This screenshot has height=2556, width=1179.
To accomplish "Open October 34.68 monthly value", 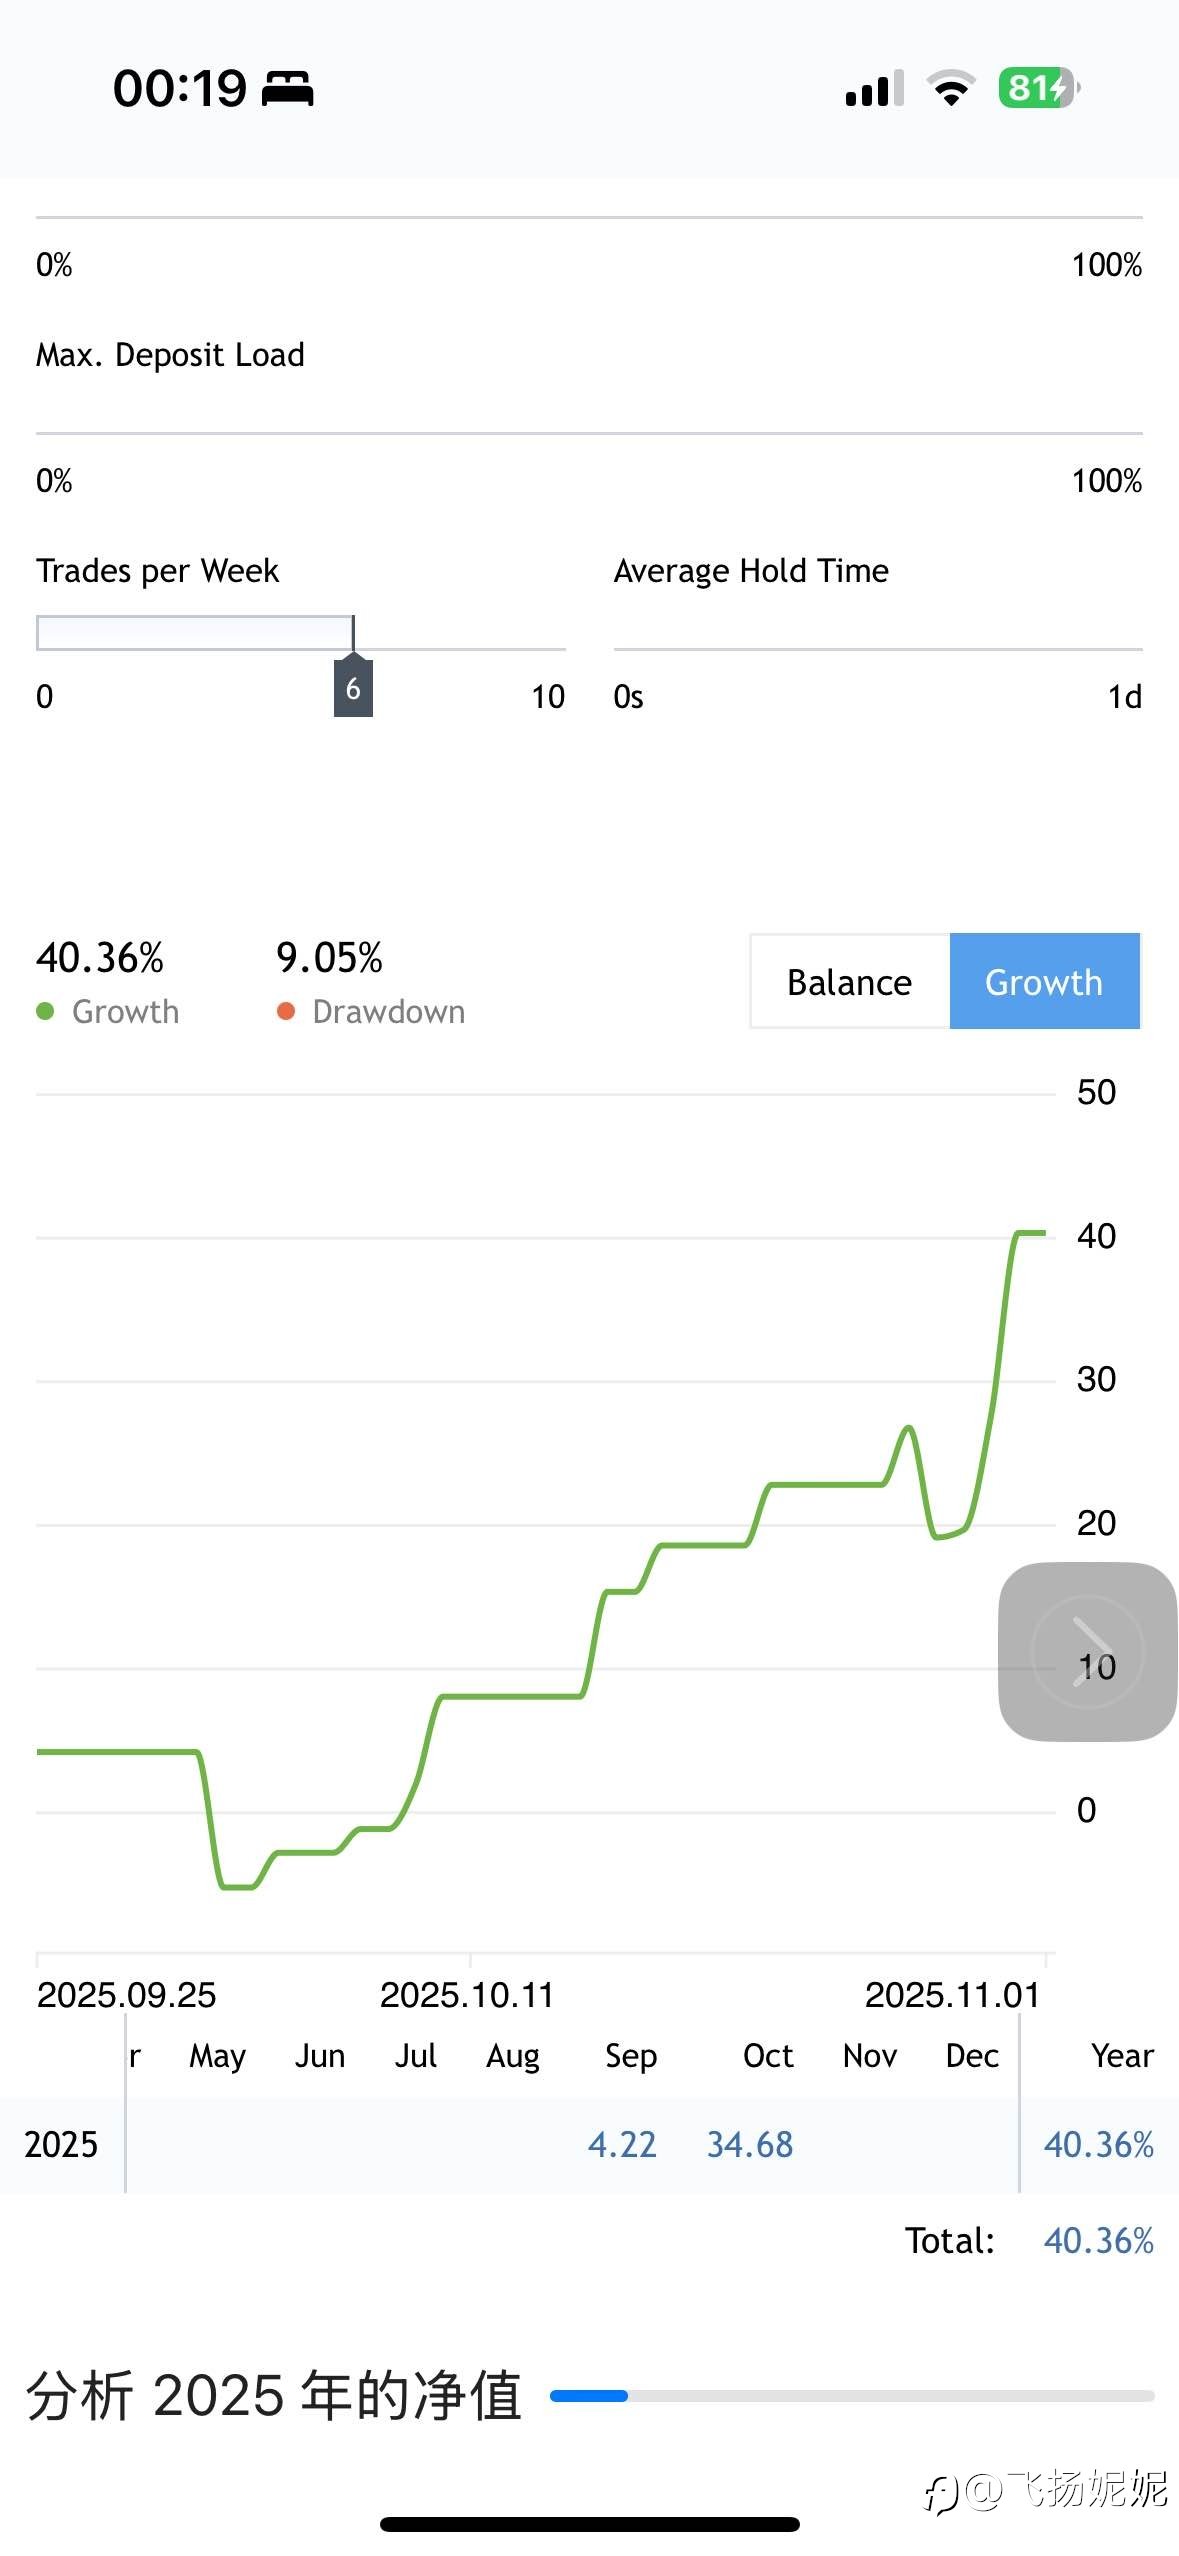I will (x=750, y=2144).
